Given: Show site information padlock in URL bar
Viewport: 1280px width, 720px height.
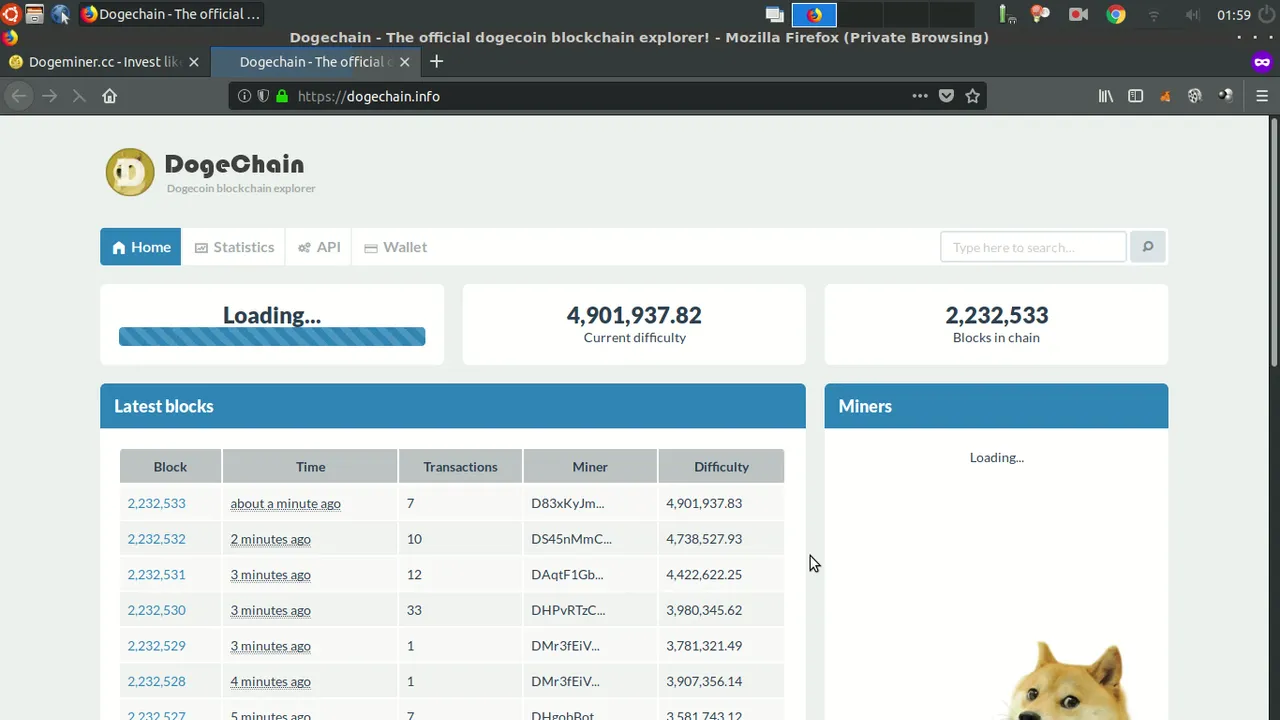Looking at the screenshot, I should 282,96.
